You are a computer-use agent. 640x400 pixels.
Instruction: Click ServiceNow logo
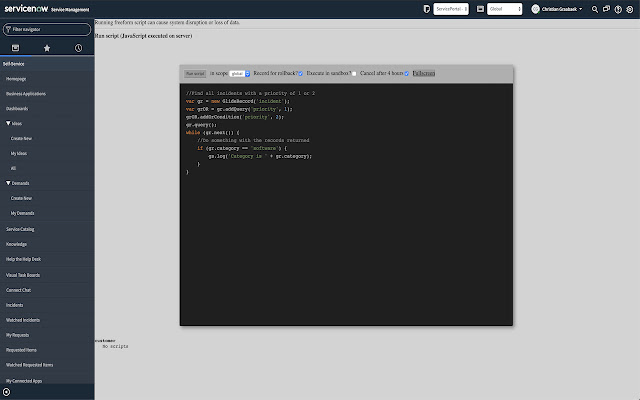coord(26,9)
